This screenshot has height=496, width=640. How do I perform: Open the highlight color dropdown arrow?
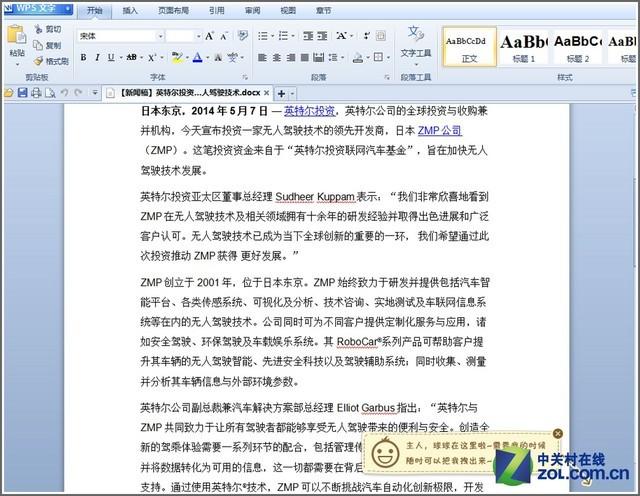point(187,58)
